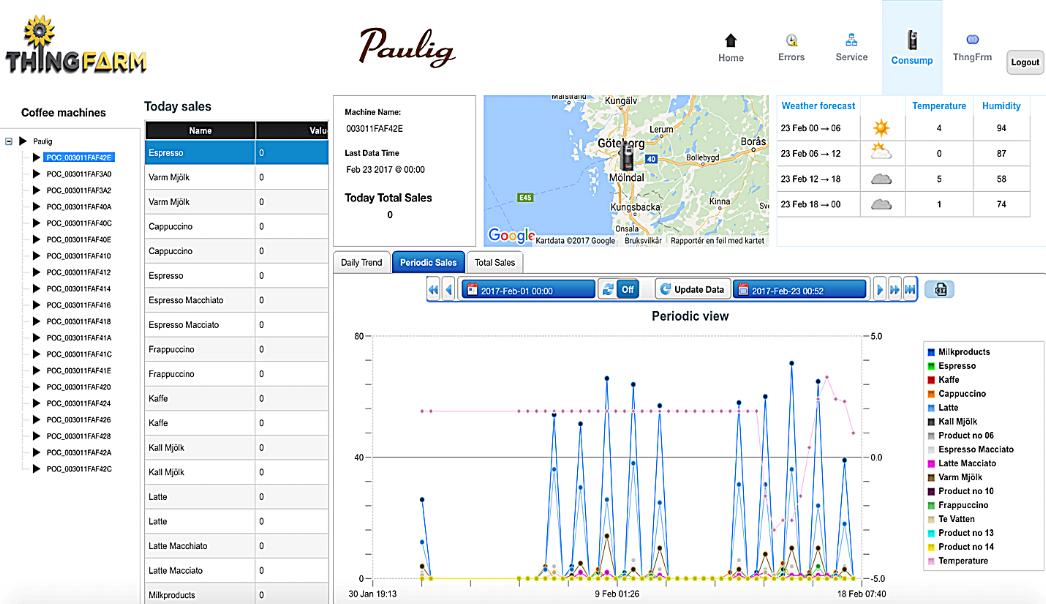Image resolution: width=1046 pixels, height=604 pixels.
Task: Expand tree node POC_003011FAF412
Action: (37, 272)
